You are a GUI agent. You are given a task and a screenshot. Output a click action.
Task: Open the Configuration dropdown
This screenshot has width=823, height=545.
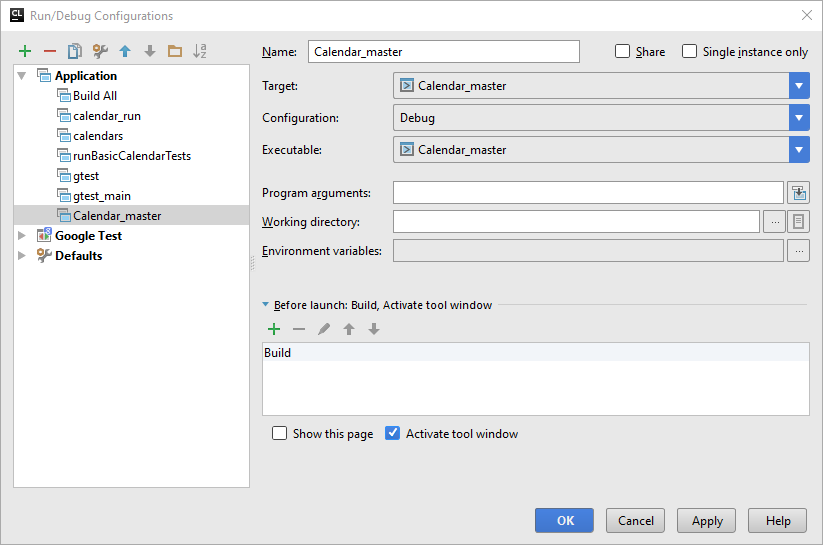pyautogui.click(x=798, y=118)
